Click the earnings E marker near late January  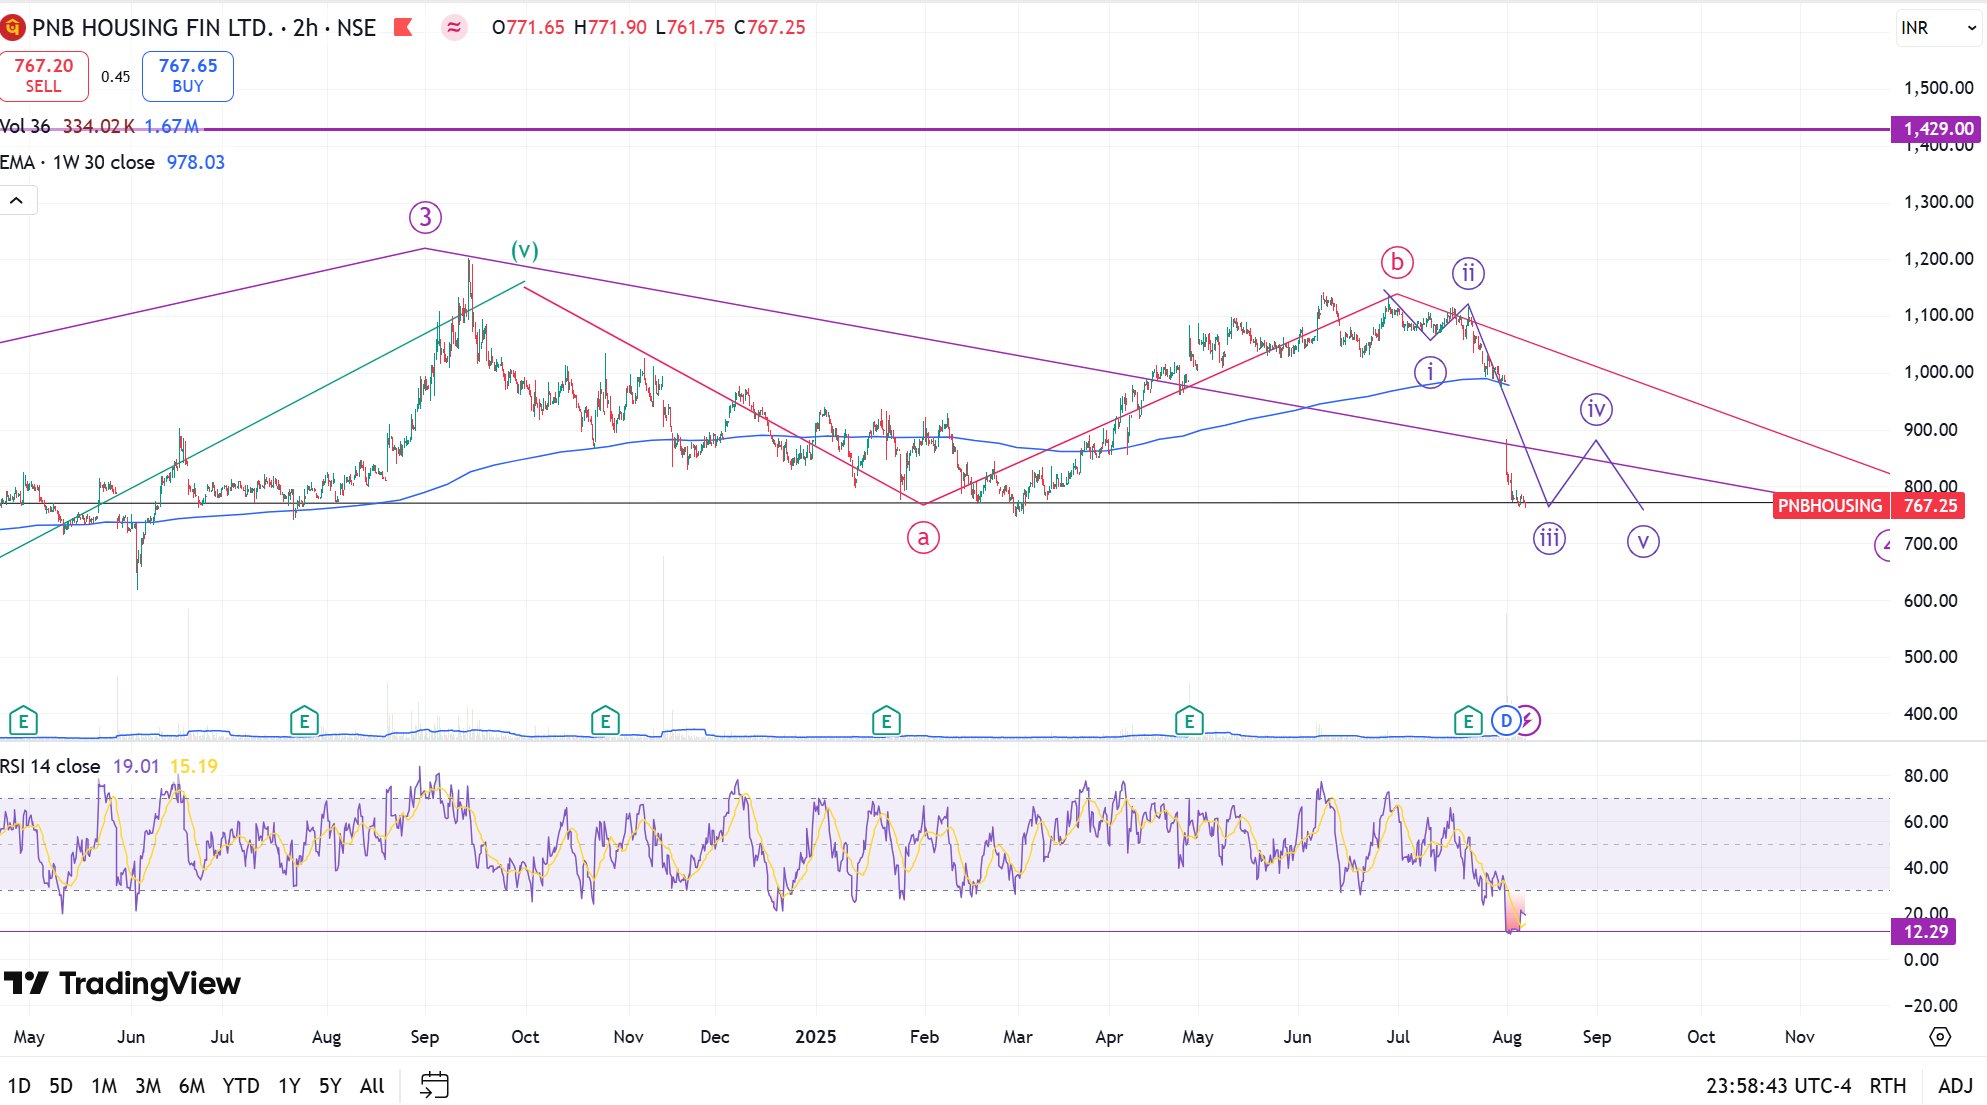886,720
